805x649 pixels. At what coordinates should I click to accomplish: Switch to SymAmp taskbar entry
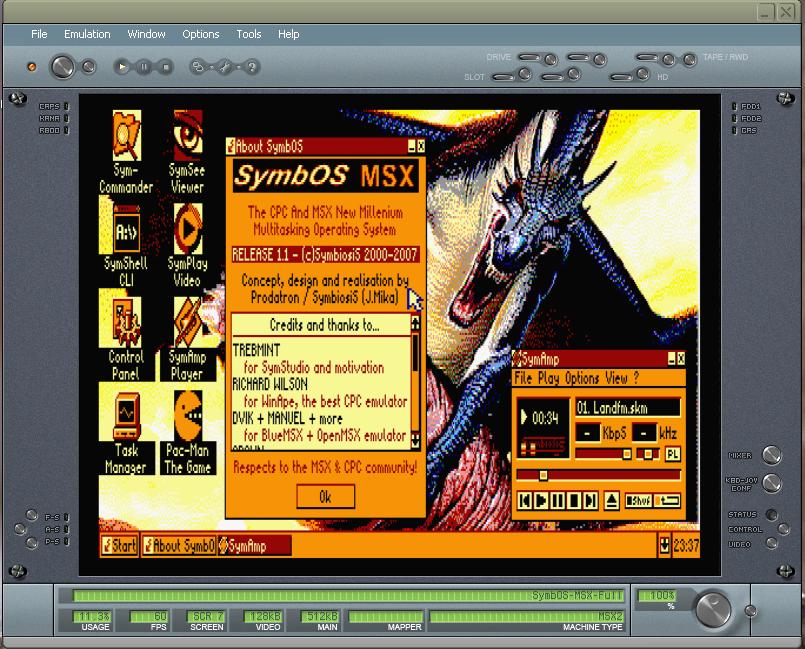255,545
